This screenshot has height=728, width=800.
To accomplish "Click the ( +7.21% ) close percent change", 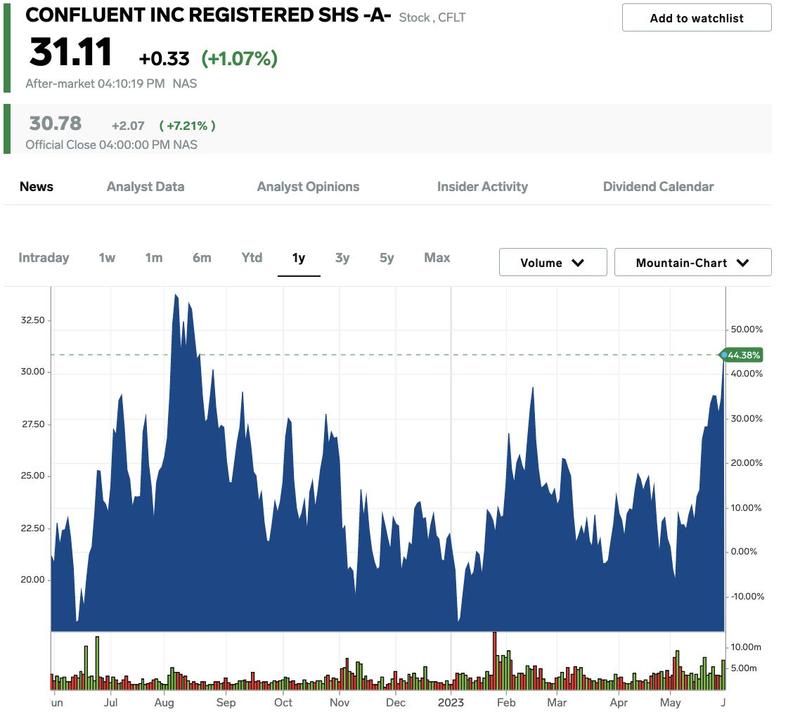I will point(187,125).
